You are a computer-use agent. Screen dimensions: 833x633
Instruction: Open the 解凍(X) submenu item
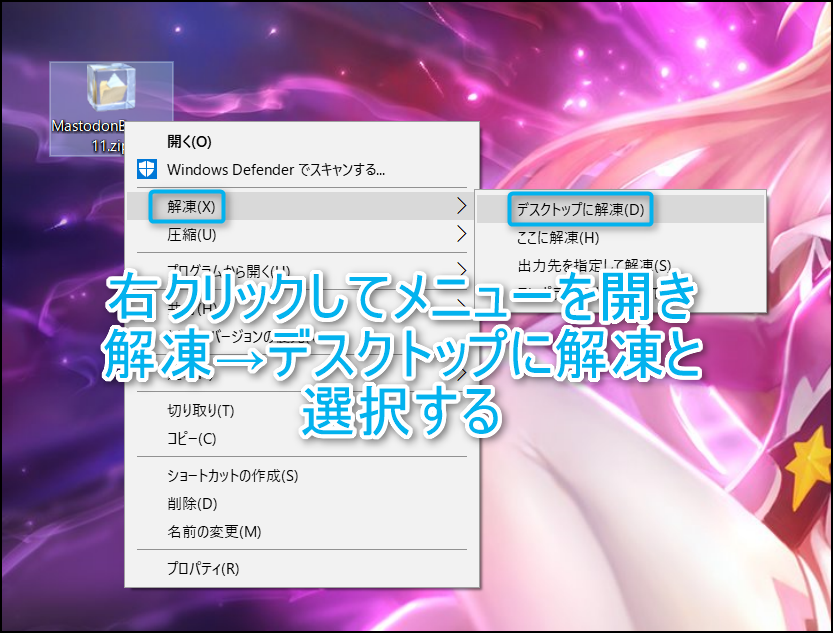pyautogui.click(x=191, y=207)
